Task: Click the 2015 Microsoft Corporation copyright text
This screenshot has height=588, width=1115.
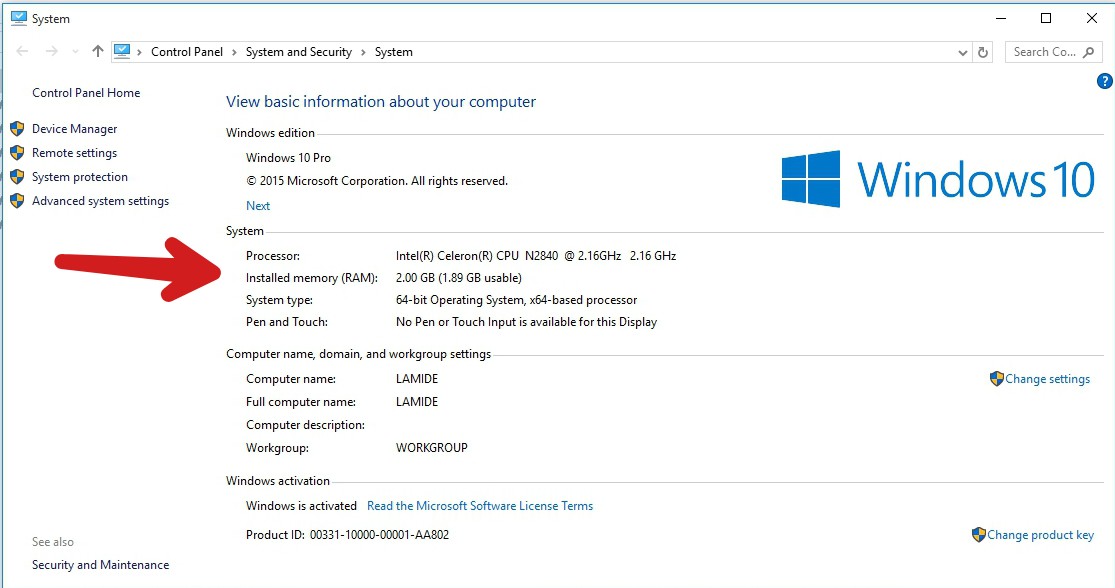Action: (x=377, y=181)
